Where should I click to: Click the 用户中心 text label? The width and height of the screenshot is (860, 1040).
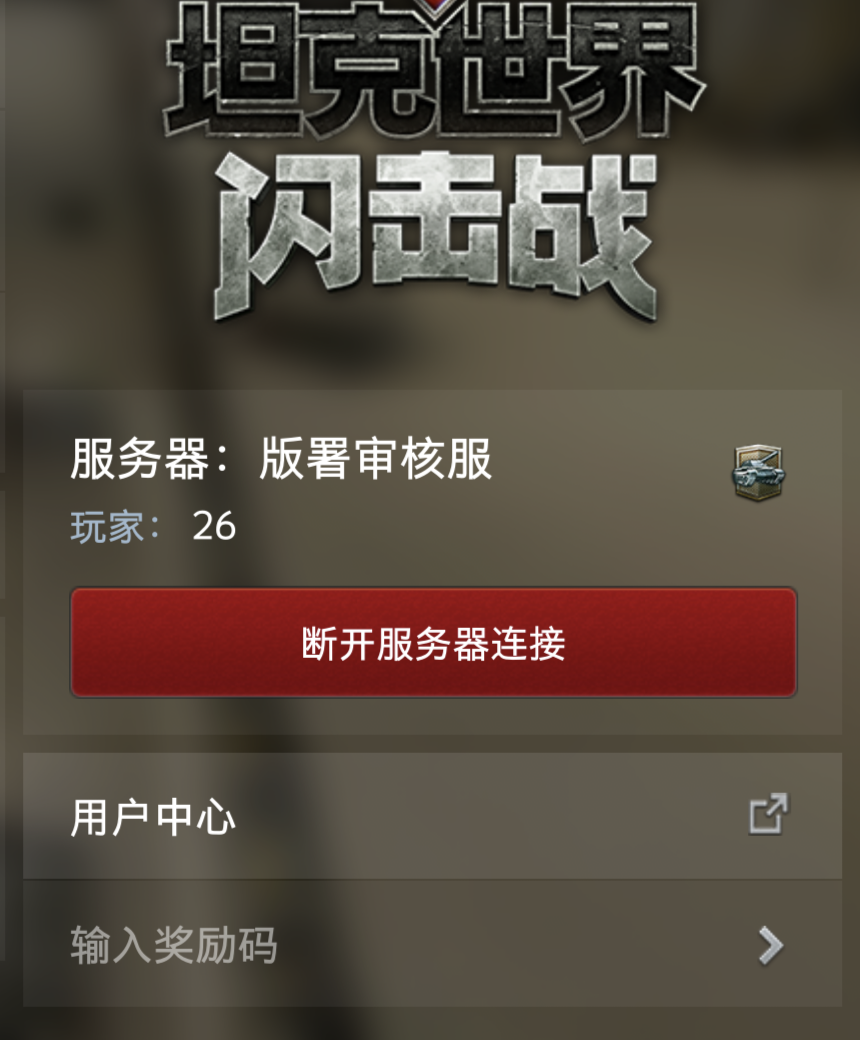pyautogui.click(x=153, y=816)
